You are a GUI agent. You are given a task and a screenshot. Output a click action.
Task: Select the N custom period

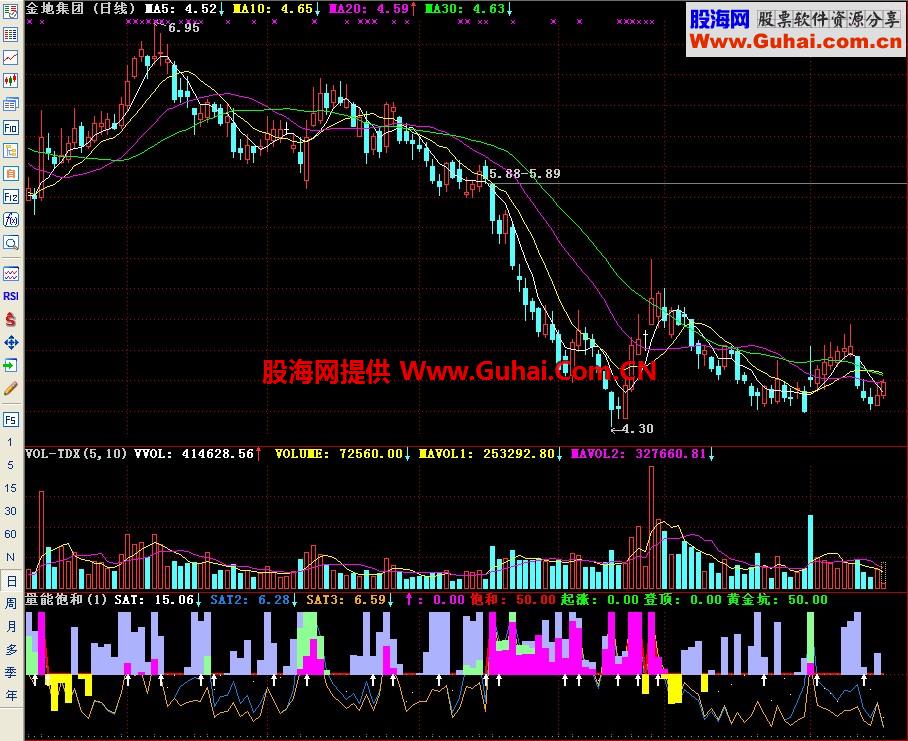pyautogui.click(x=10, y=557)
